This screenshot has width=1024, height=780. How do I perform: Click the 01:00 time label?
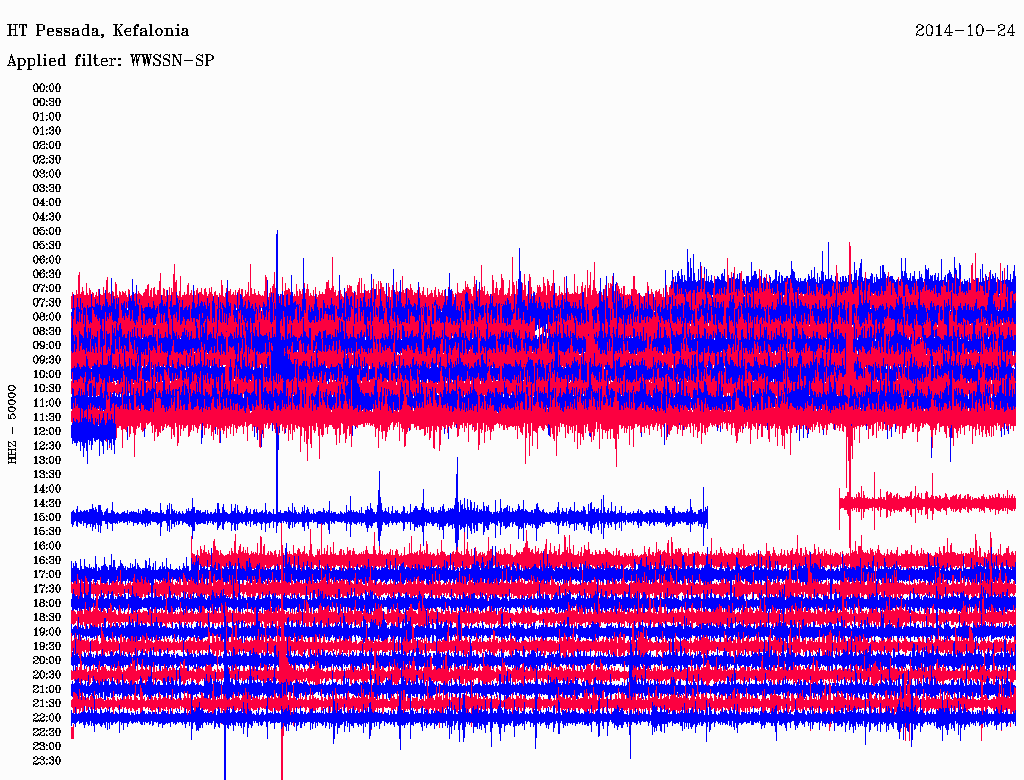pos(47,116)
